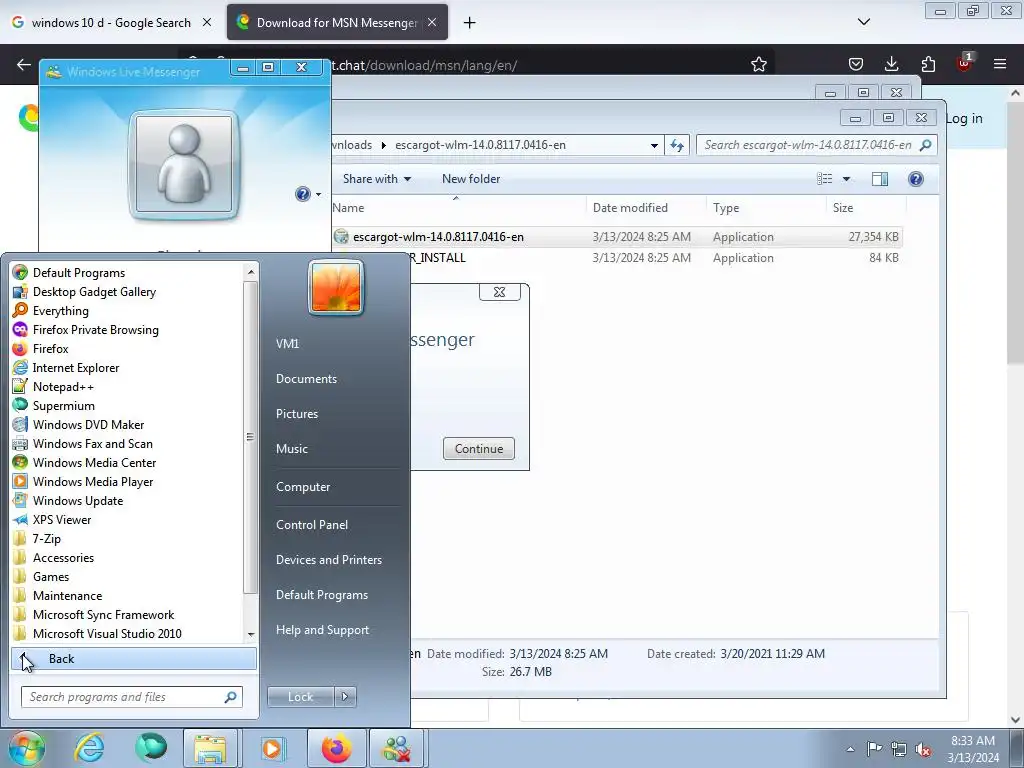1024x768 pixels.
Task: Open Help and Support
Action: [x=322, y=630]
